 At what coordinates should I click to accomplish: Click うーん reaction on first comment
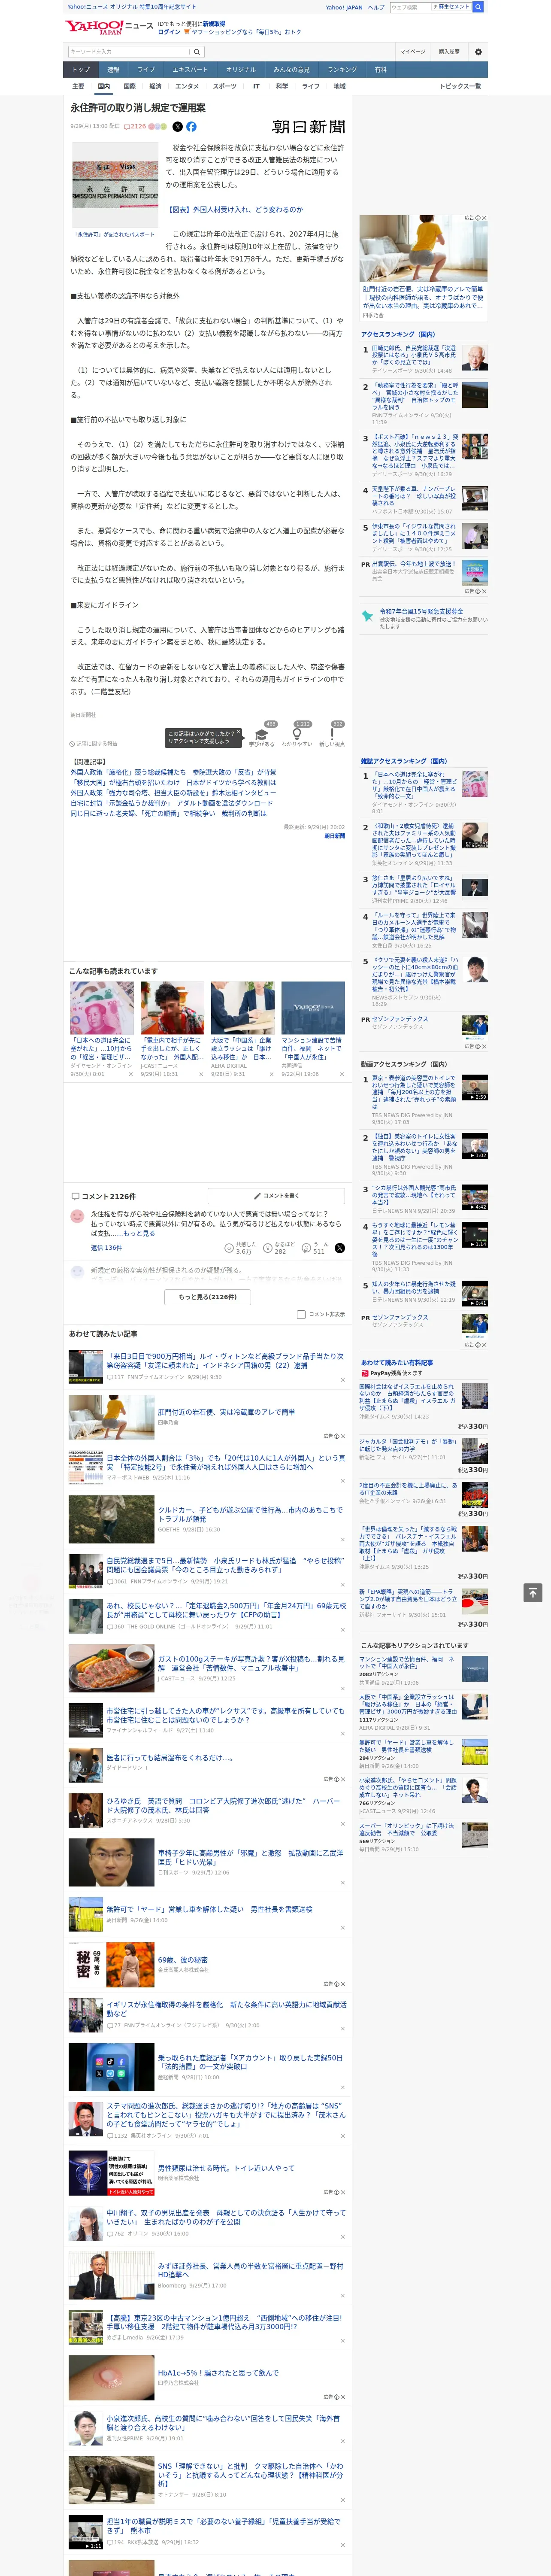(x=306, y=1248)
